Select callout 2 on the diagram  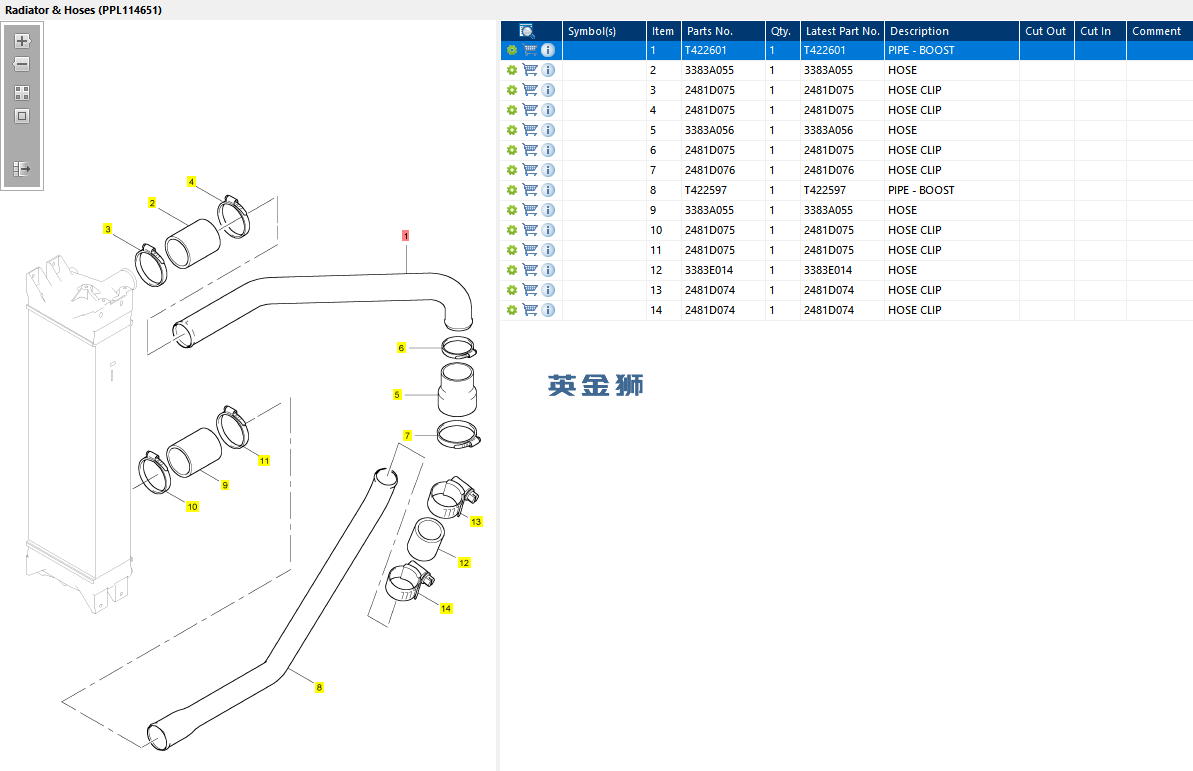coord(152,203)
